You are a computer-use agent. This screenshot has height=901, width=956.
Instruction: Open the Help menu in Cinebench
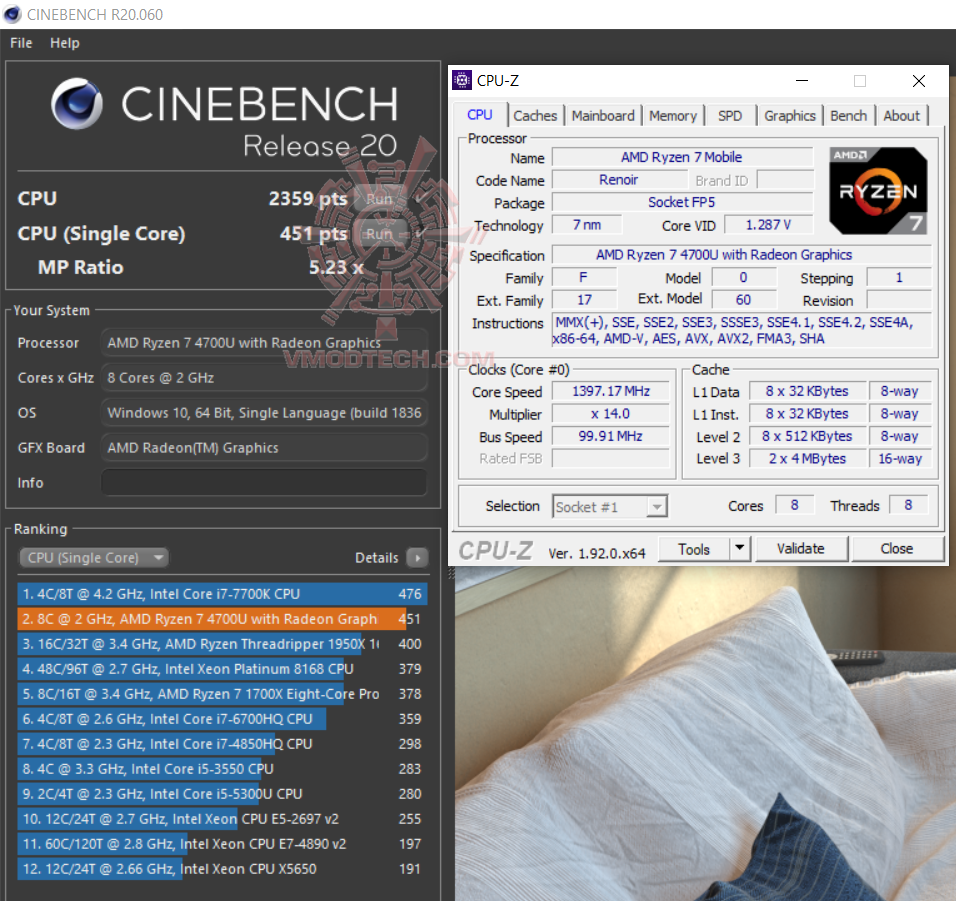pos(65,43)
